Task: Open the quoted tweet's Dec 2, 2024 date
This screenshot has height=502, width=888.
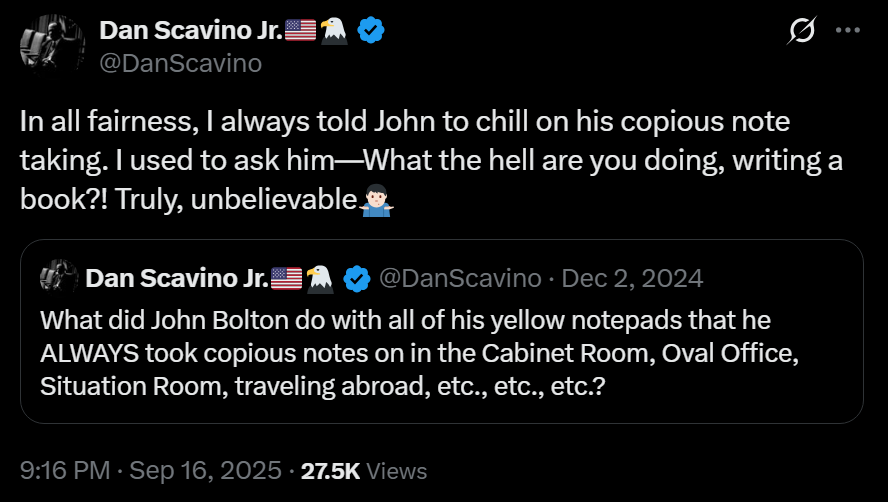Action: click(632, 278)
